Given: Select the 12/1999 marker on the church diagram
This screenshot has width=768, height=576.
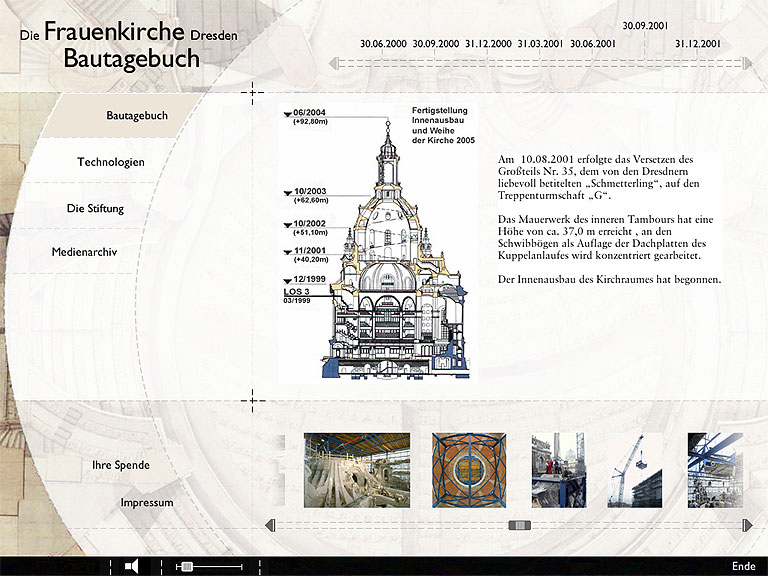Looking at the screenshot, I should click(x=309, y=279).
